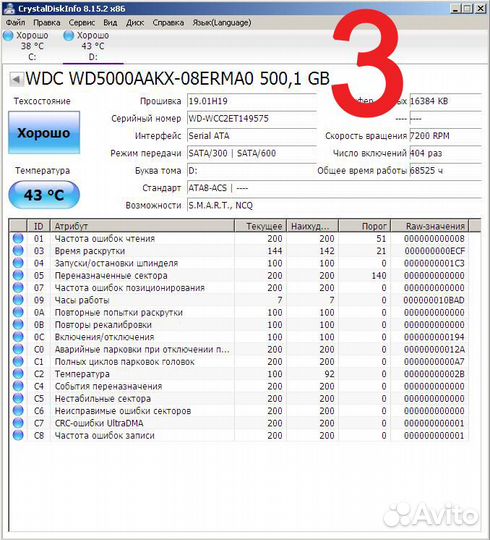Screen dimensions: 490x540
Task: Click the Порог column header
Action: tap(365, 226)
